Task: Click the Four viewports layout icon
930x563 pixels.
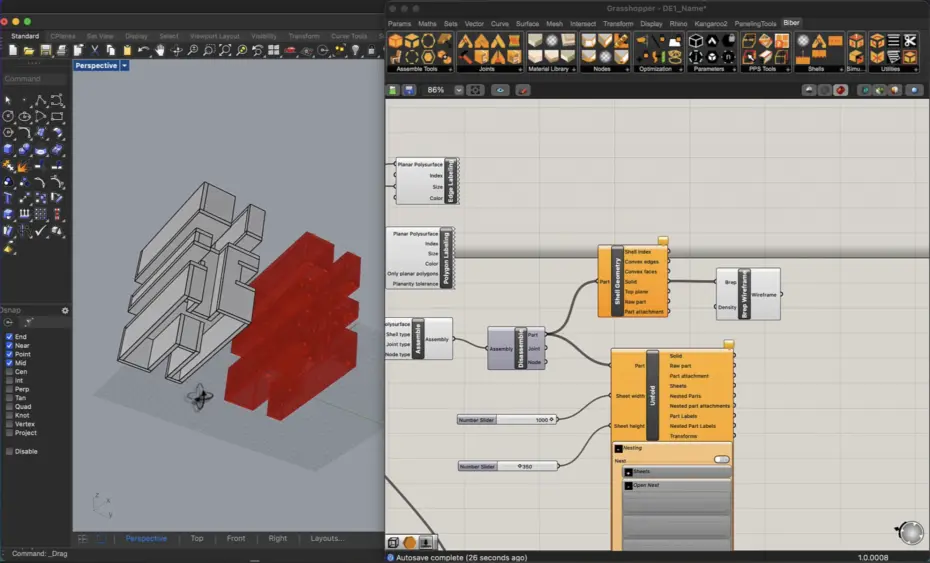Action: [273, 51]
